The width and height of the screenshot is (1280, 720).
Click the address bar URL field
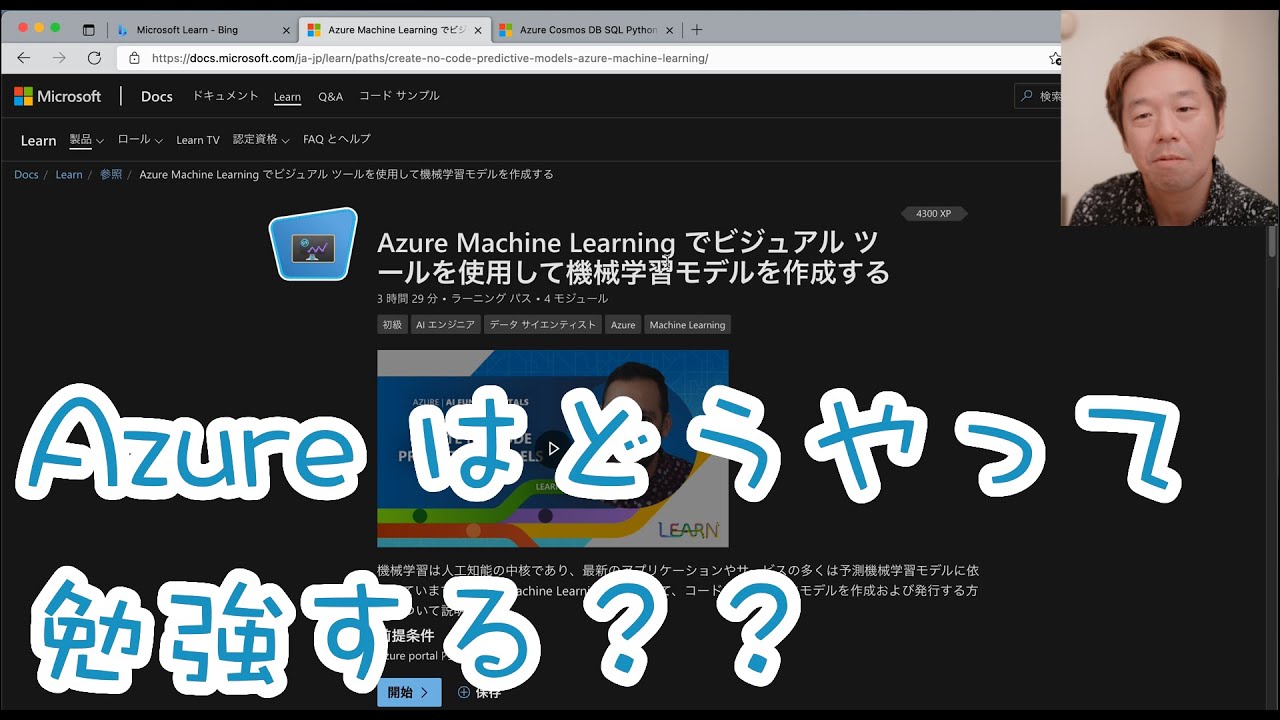[590, 58]
